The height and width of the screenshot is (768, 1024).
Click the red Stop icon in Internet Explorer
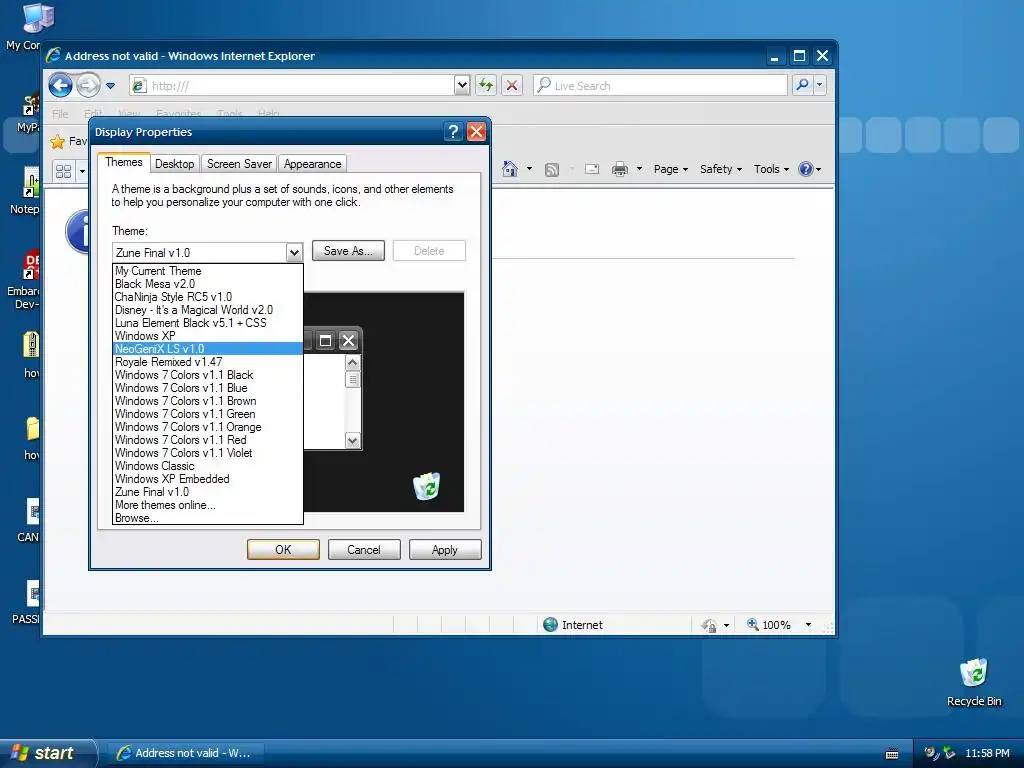(512, 85)
